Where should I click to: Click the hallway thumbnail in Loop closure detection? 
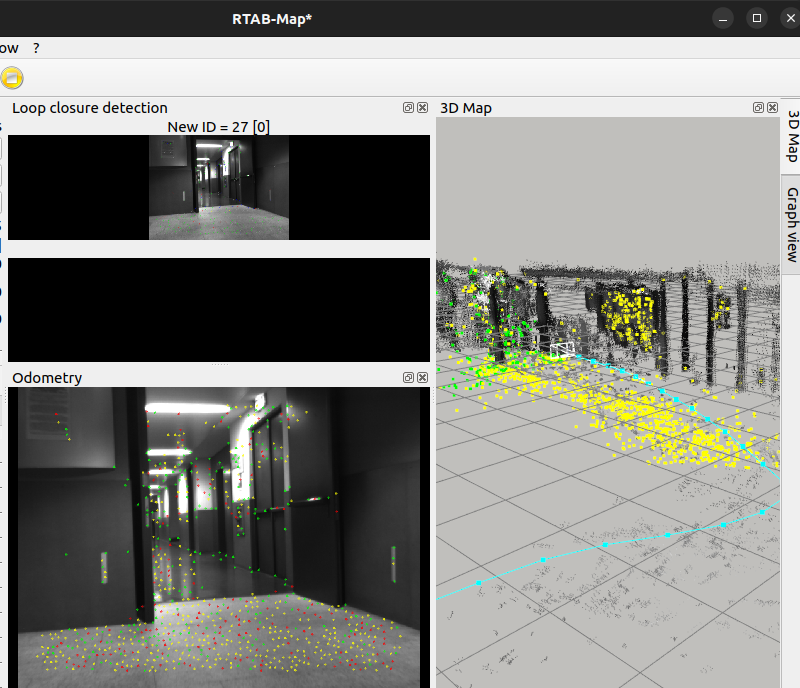[218, 188]
